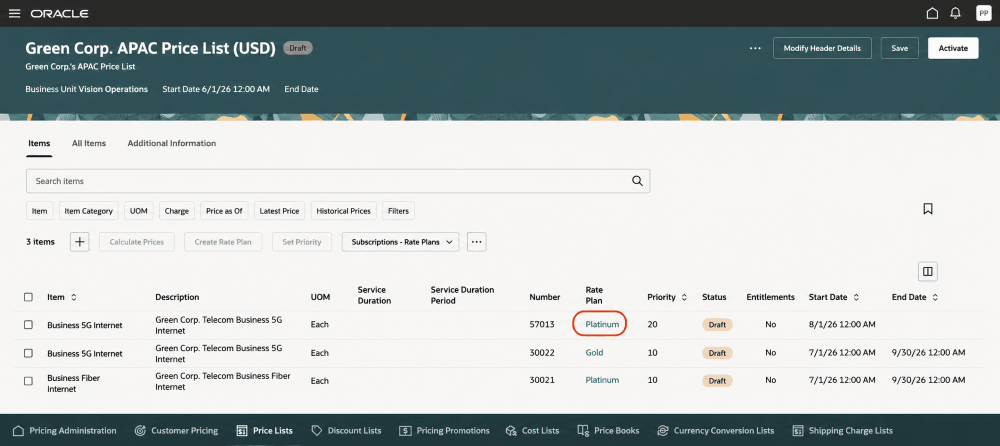Open Platinum rate plan for 30021
The height and width of the screenshot is (446, 1000).
pos(602,380)
